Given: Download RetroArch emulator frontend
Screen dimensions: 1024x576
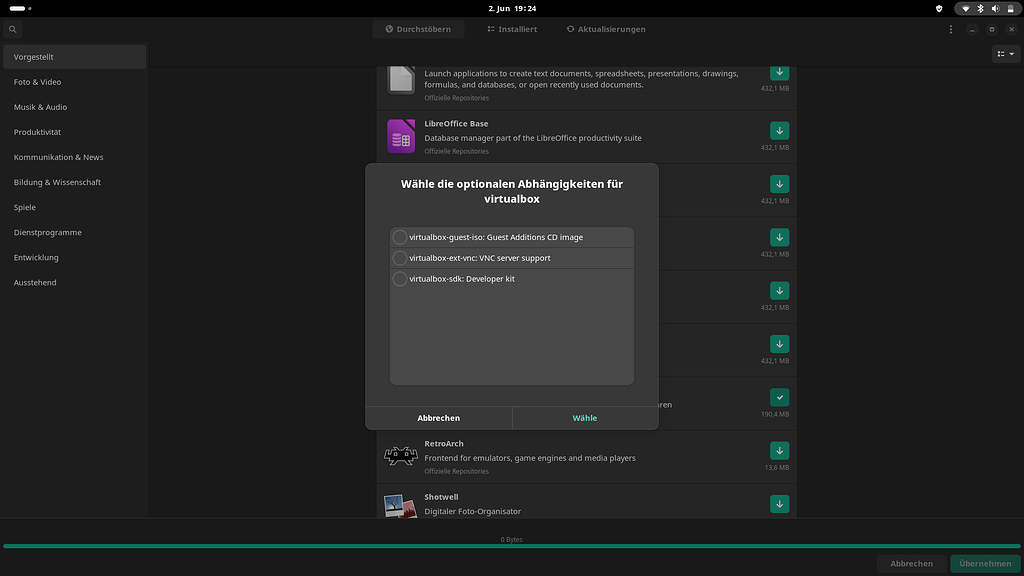Looking at the screenshot, I should tap(779, 451).
